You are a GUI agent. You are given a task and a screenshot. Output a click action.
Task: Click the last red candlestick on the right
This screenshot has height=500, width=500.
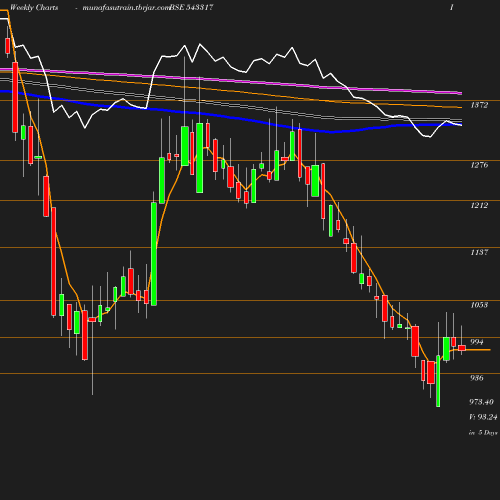tap(462, 348)
